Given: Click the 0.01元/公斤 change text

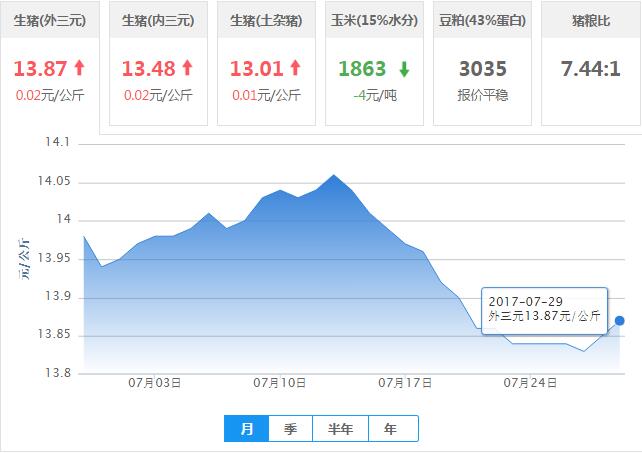Looking at the screenshot, I should [x=266, y=95].
